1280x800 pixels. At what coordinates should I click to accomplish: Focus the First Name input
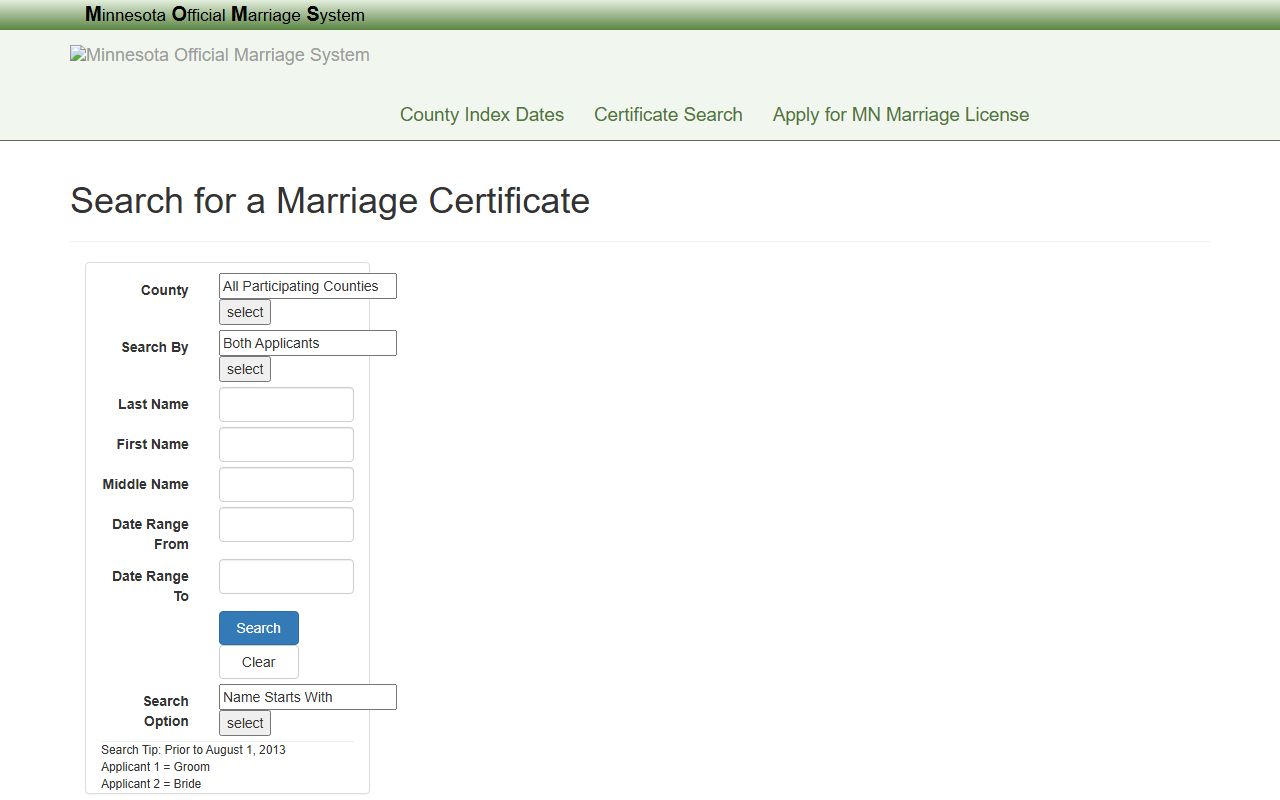pyautogui.click(x=286, y=445)
